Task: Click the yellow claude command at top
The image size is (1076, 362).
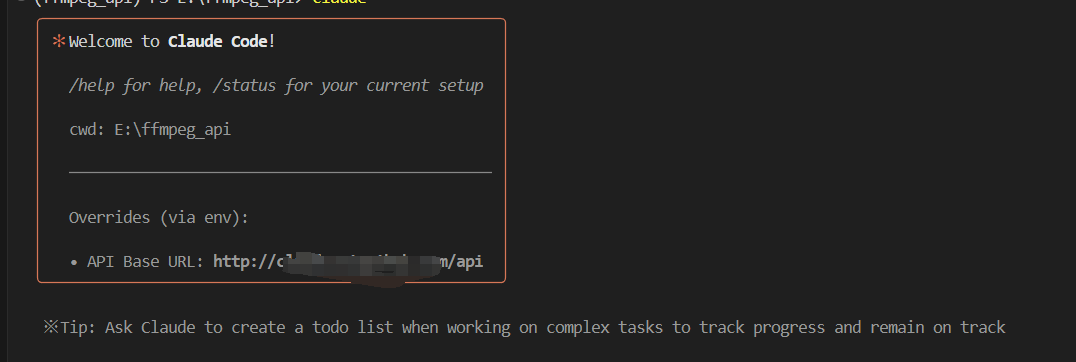Action: click(x=339, y=1)
